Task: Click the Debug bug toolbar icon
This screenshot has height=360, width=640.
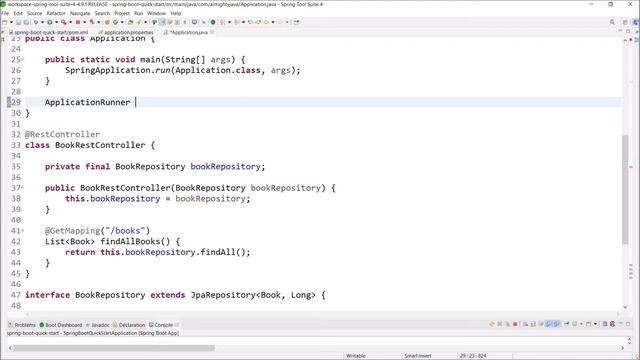Action: coord(36,22)
